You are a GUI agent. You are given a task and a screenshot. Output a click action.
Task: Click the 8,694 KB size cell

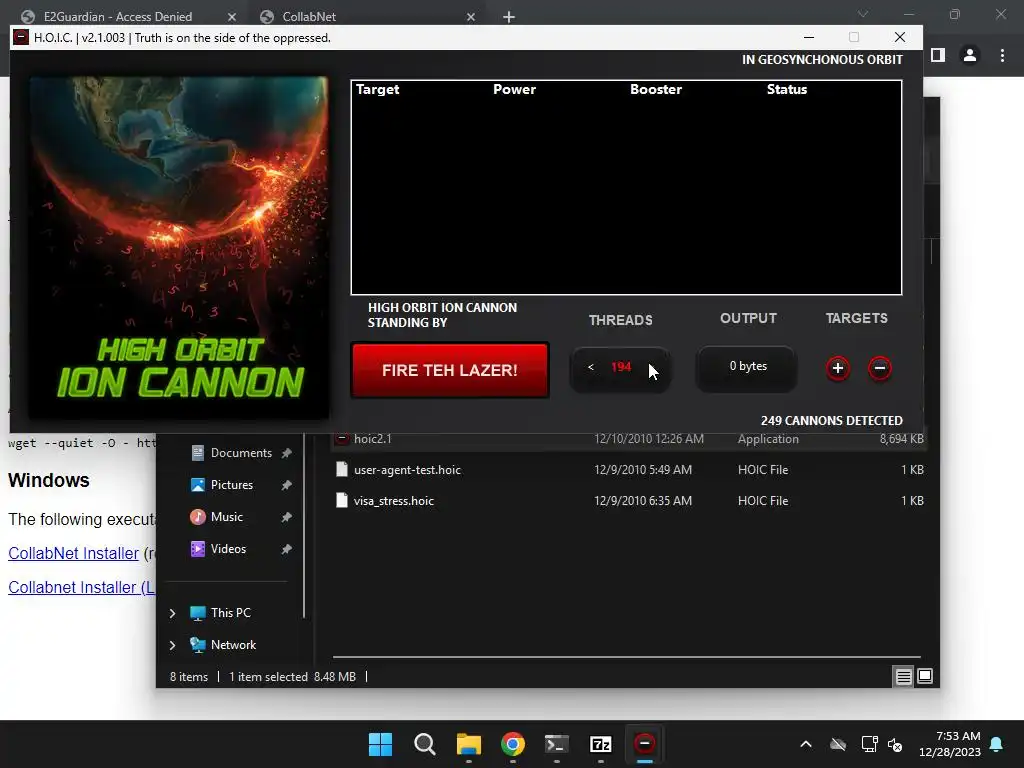[901, 439]
